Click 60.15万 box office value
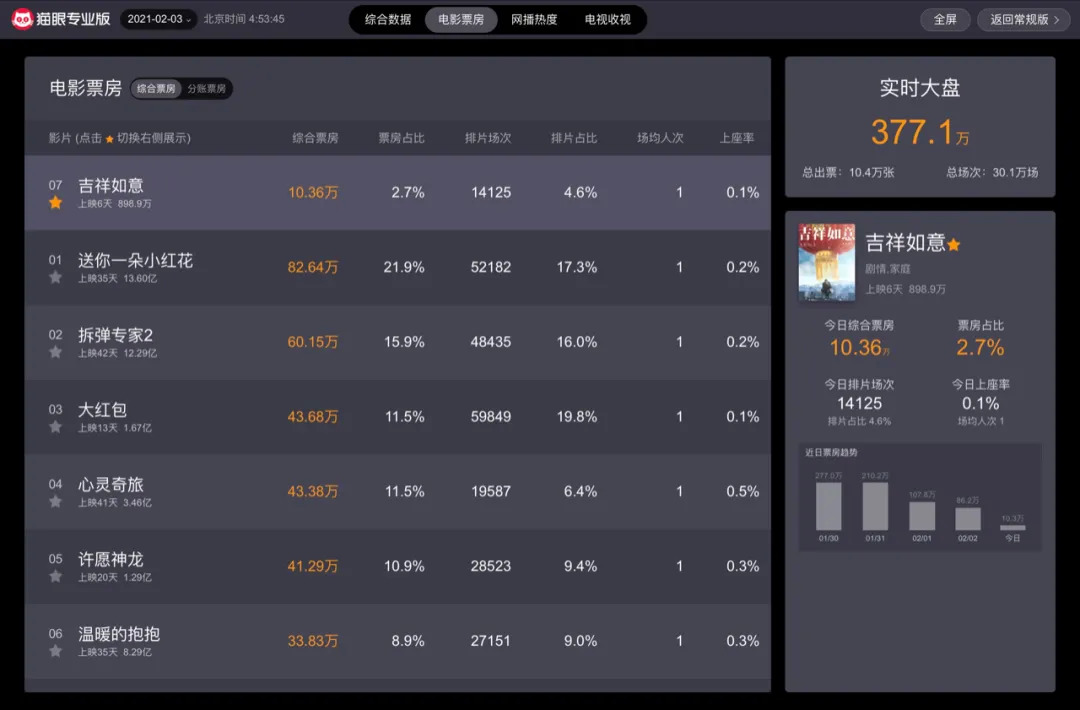 point(313,342)
